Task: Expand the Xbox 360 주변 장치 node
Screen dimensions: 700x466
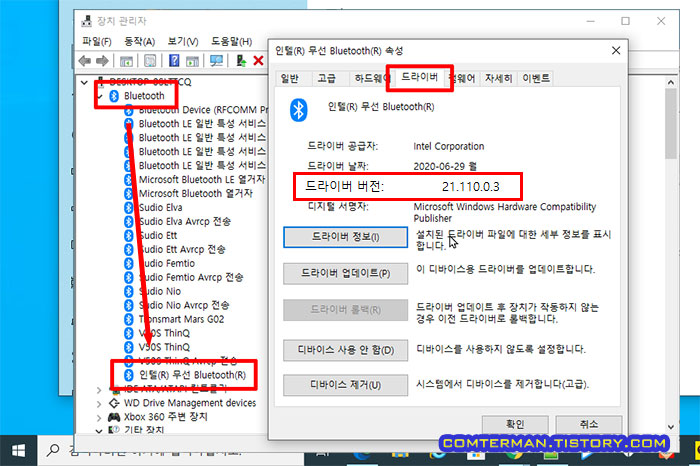Action: point(99,418)
